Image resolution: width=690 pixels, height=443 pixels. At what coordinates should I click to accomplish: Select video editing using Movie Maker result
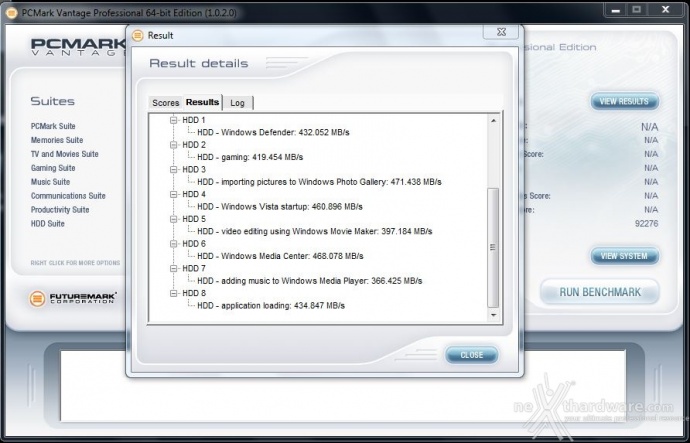pos(315,231)
